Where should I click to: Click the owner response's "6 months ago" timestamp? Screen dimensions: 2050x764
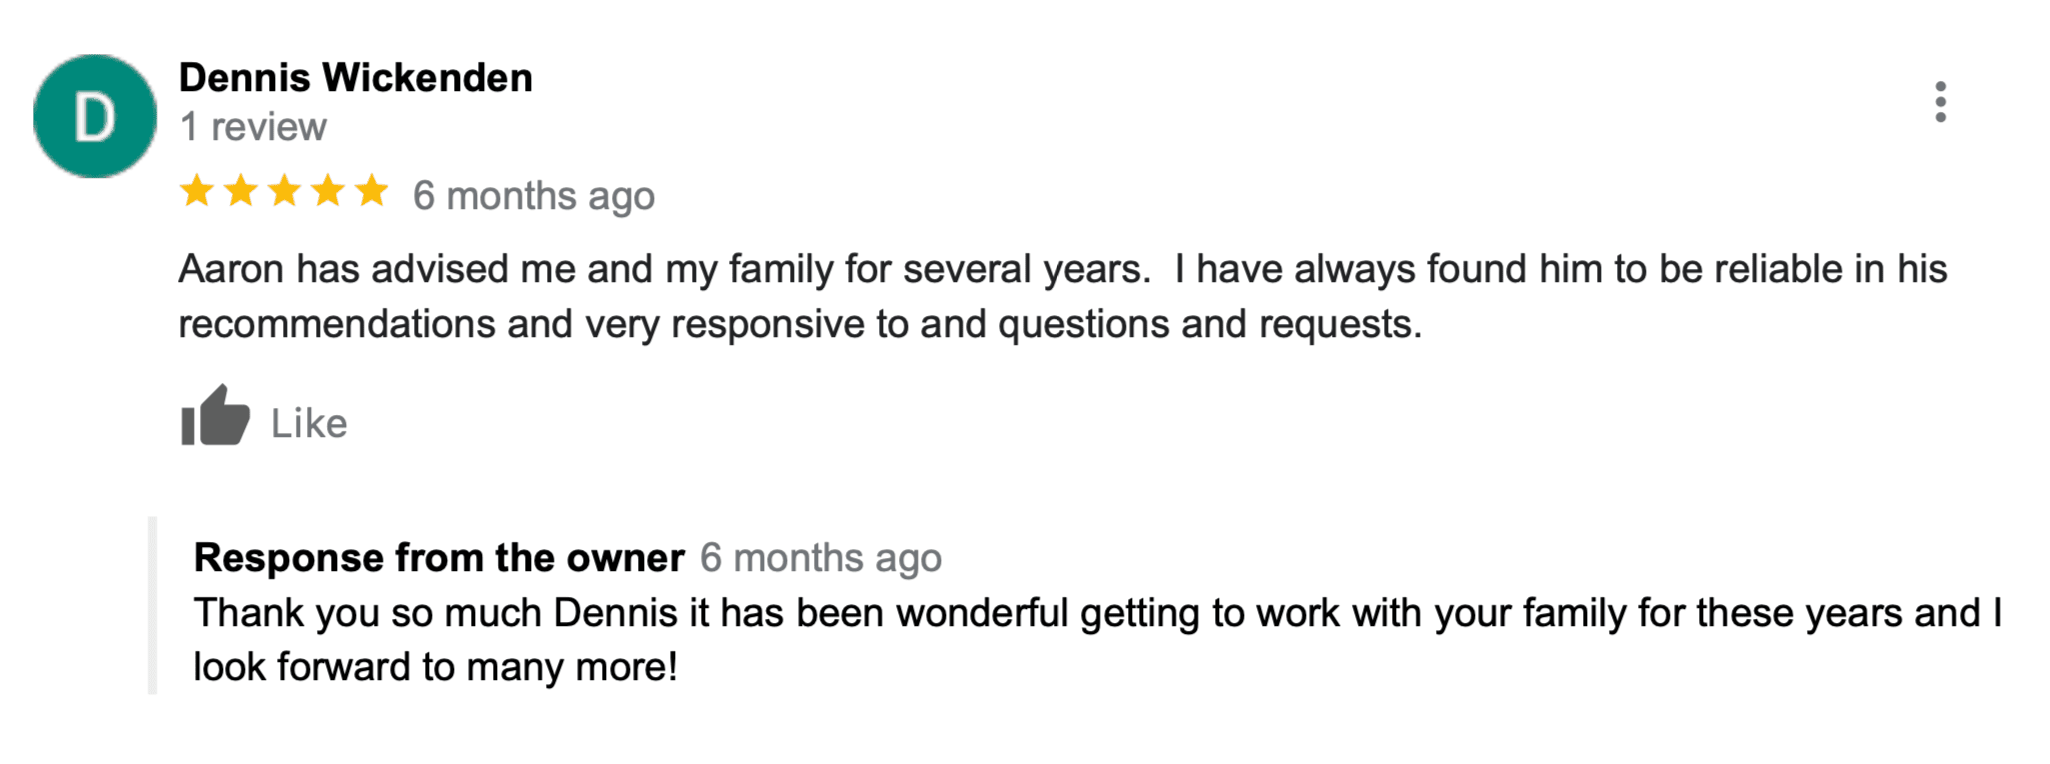(x=820, y=558)
